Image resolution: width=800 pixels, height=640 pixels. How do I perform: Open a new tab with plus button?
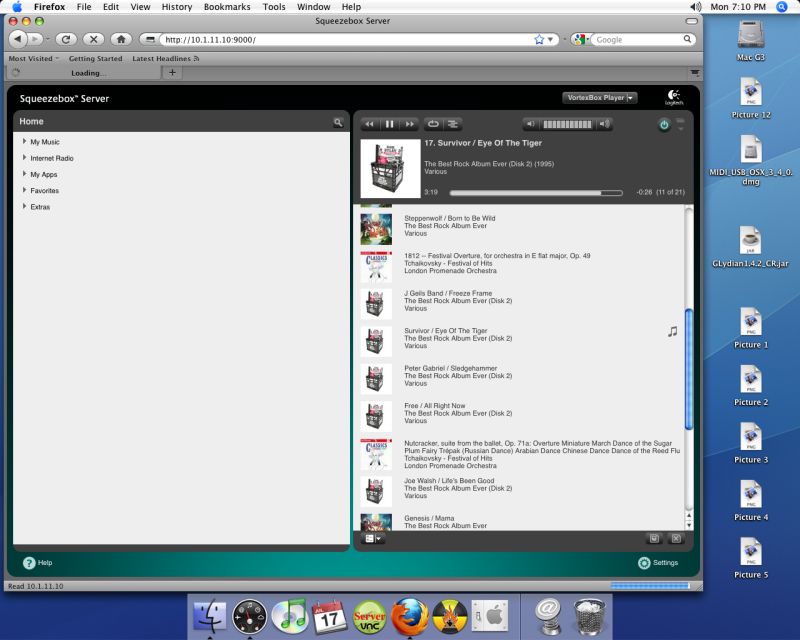(x=172, y=72)
